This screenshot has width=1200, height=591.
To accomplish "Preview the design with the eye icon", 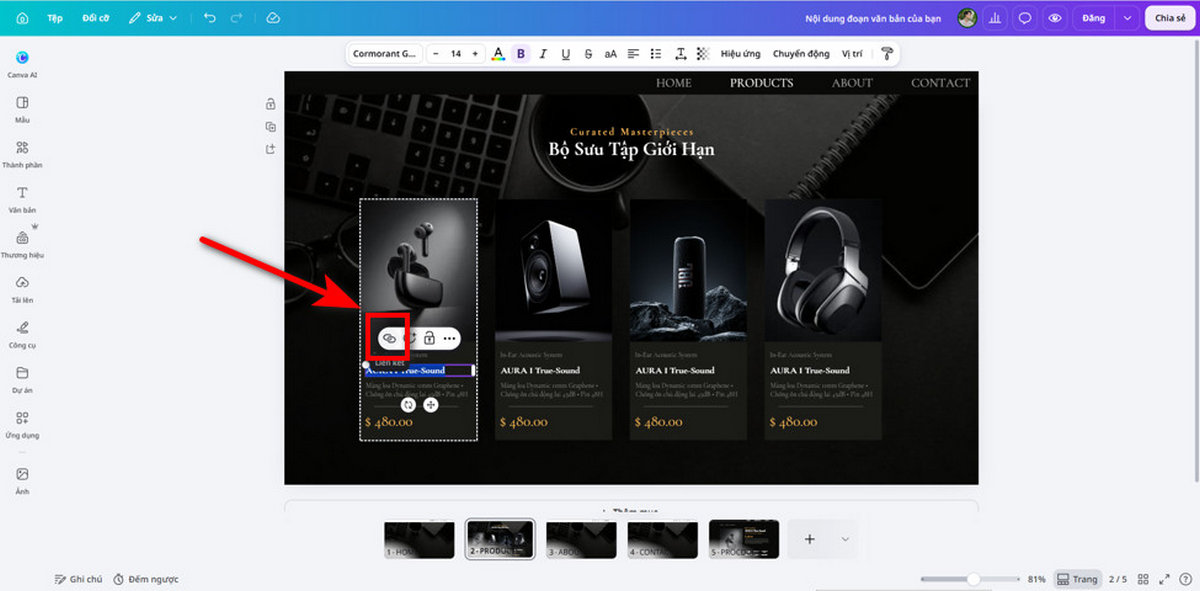I will (x=1054, y=18).
